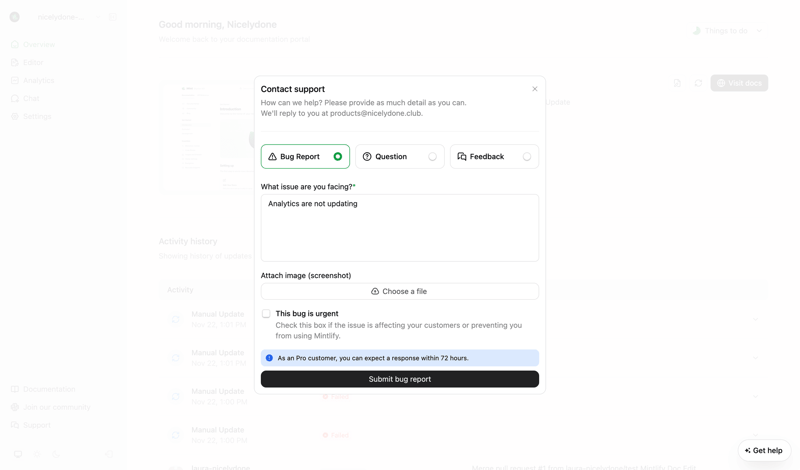Click the laura-nicelydone activity row
This screenshot has height=470, width=800.
coord(463,465)
